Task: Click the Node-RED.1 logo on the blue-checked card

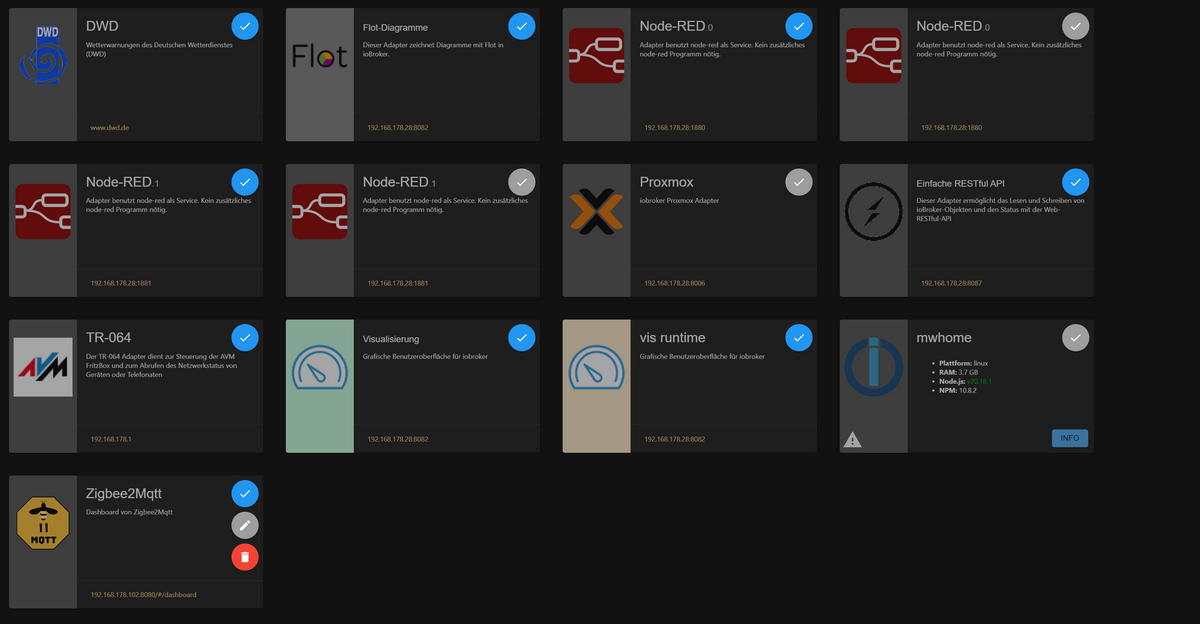Action: pos(43,212)
